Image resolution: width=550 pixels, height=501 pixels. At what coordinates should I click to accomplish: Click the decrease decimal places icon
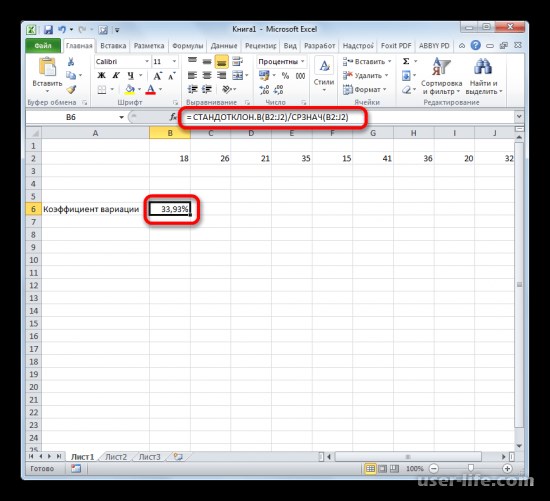279,90
